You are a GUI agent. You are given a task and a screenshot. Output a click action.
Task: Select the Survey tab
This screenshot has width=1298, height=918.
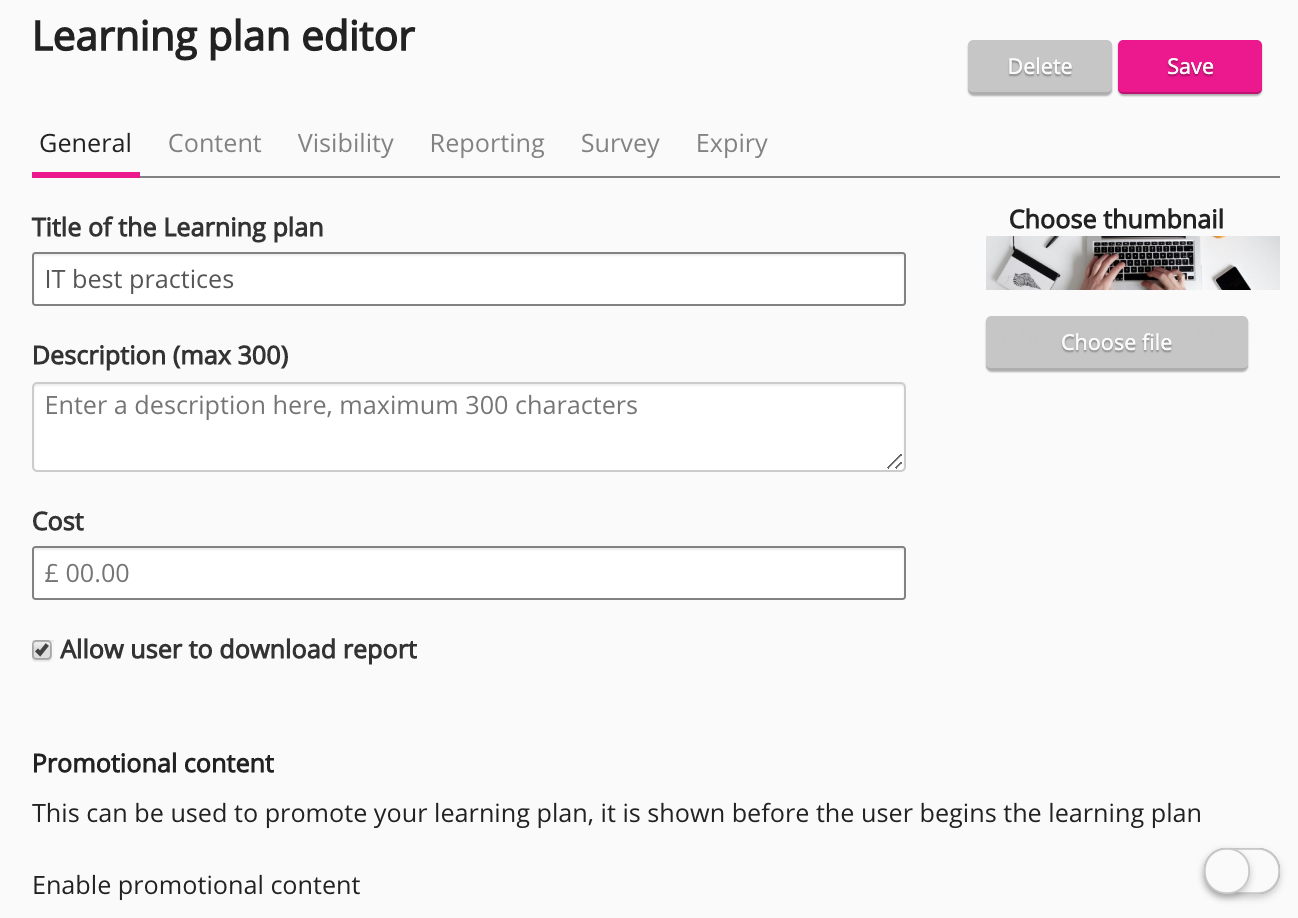pos(620,144)
